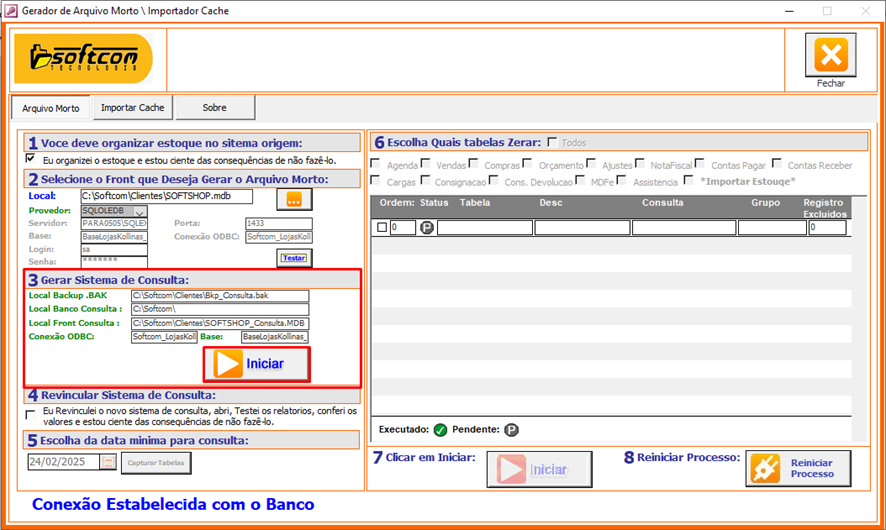Click the Porta field showing 1433
This screenshot has height=530, width=886.
coord(278,224)
